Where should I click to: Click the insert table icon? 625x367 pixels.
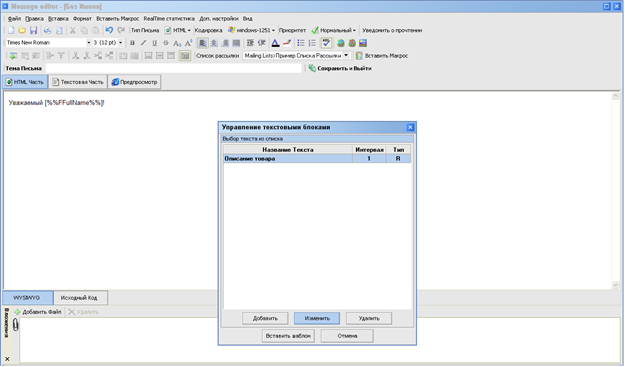click(14, 56)
